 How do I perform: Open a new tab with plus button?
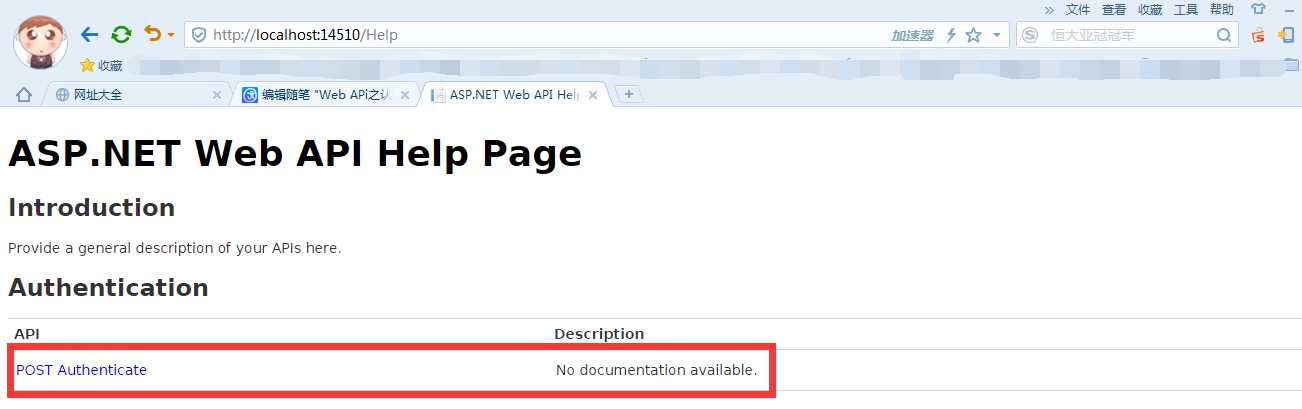click(628, 94)
